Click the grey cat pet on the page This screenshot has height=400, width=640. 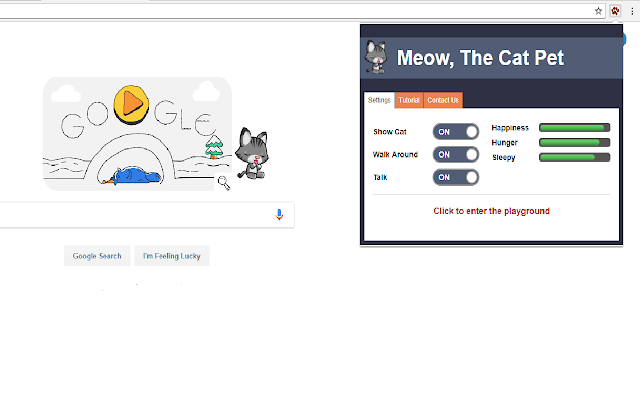[x=252, y=153]
